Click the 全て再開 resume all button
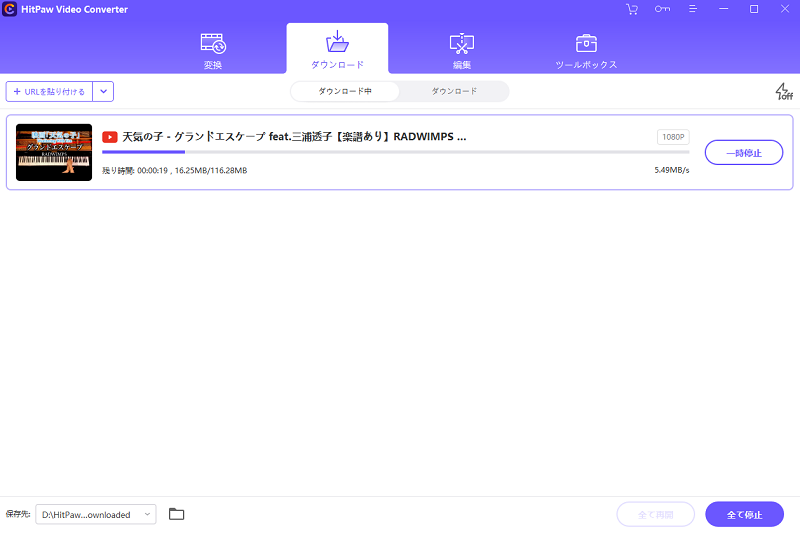 point(656,514)
